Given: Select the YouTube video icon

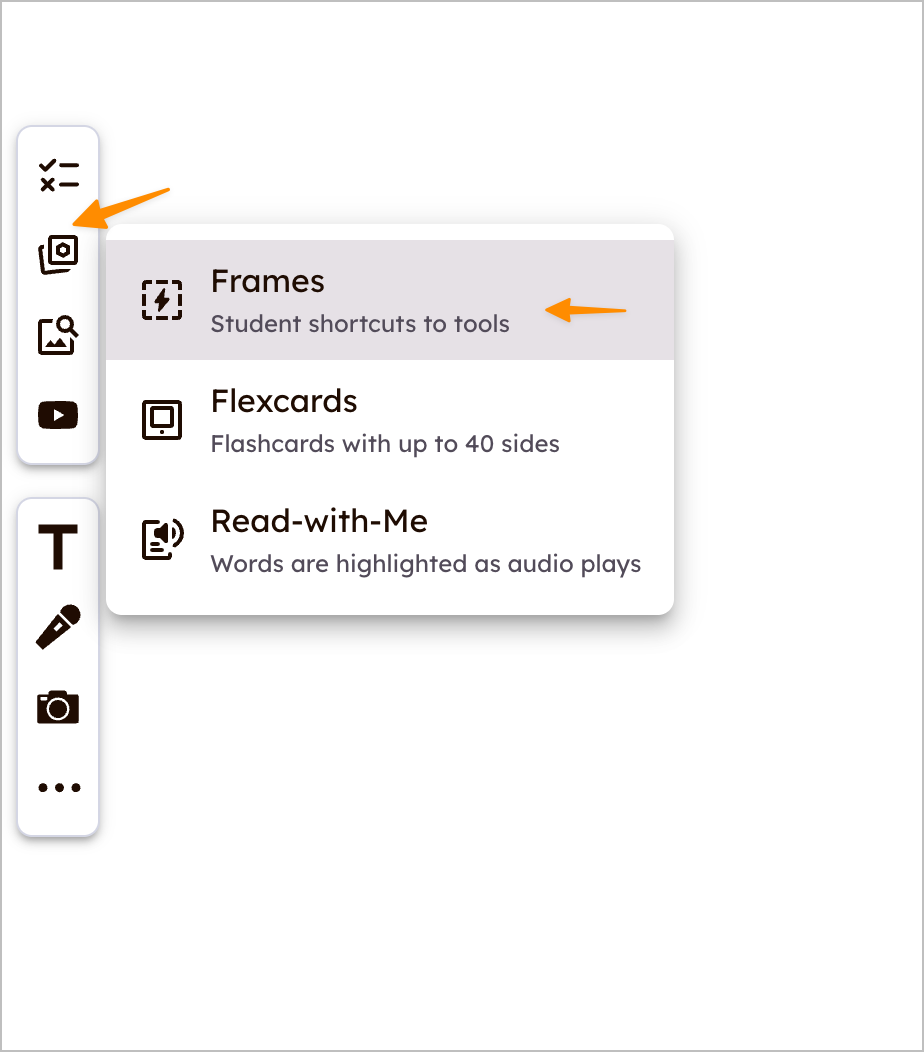Looking at the screenshot, I should 58,415.
